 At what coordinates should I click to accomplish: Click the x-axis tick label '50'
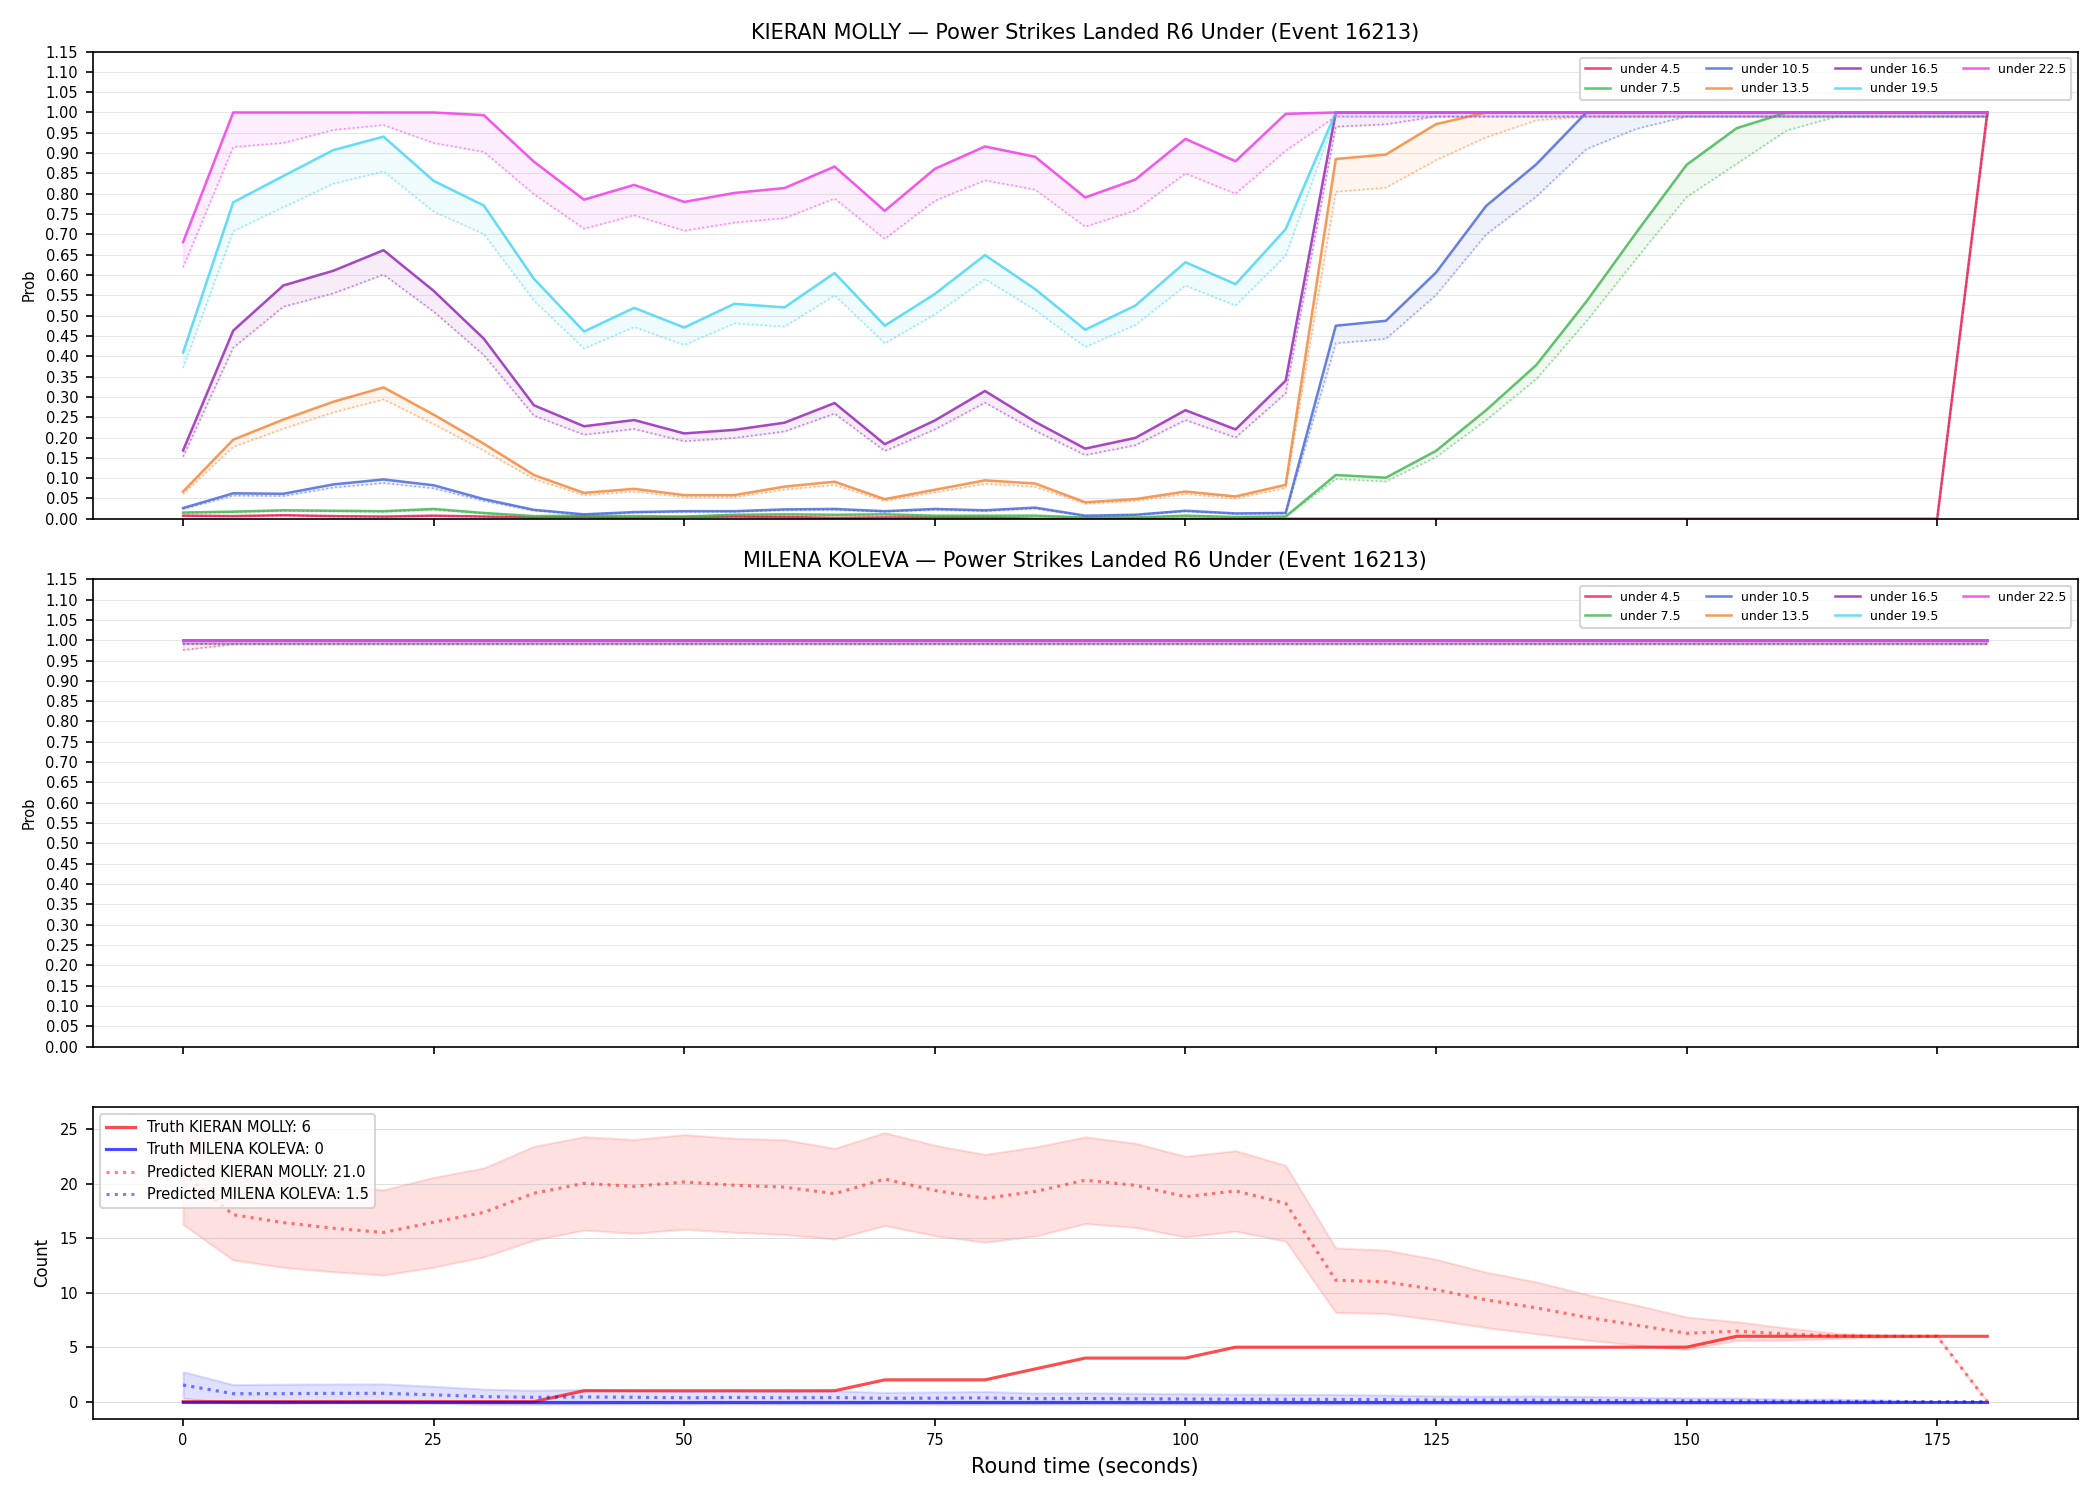683,1440
